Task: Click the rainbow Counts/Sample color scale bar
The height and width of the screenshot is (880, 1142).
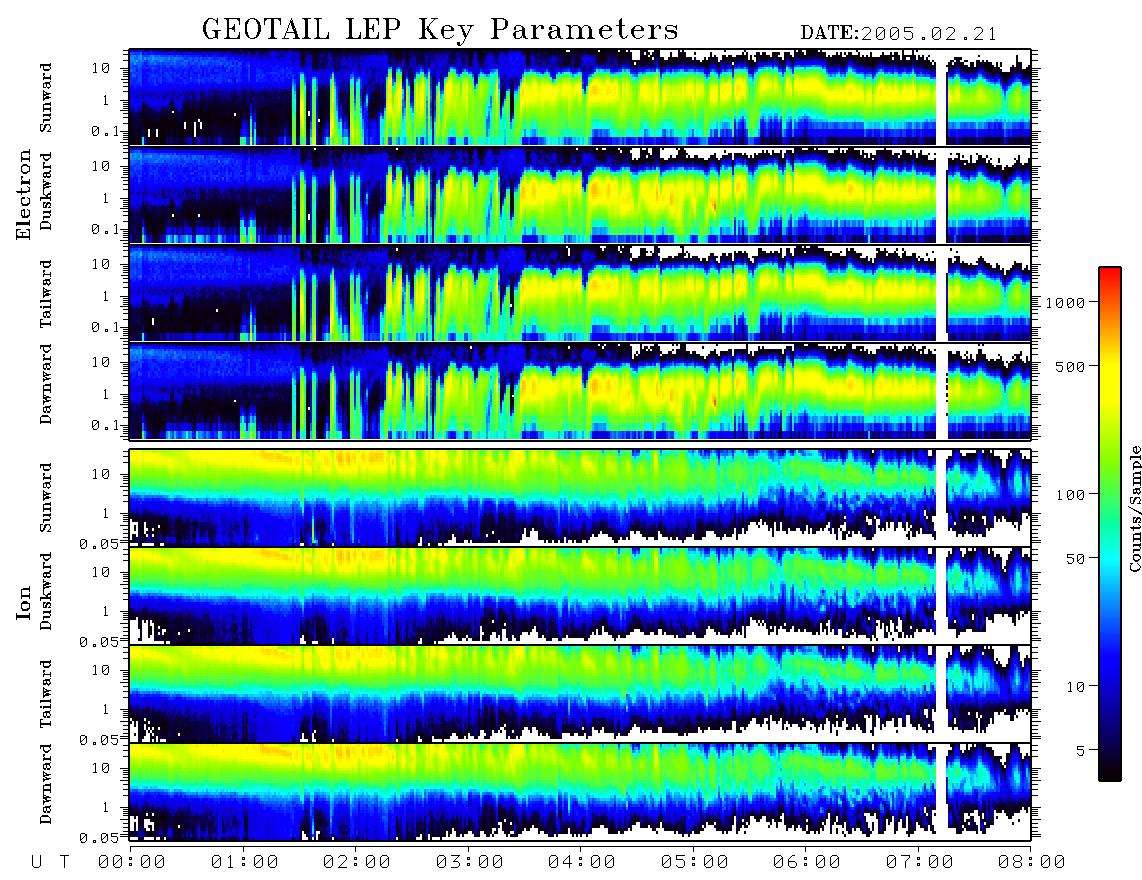Action: [x=1109, y=525]
